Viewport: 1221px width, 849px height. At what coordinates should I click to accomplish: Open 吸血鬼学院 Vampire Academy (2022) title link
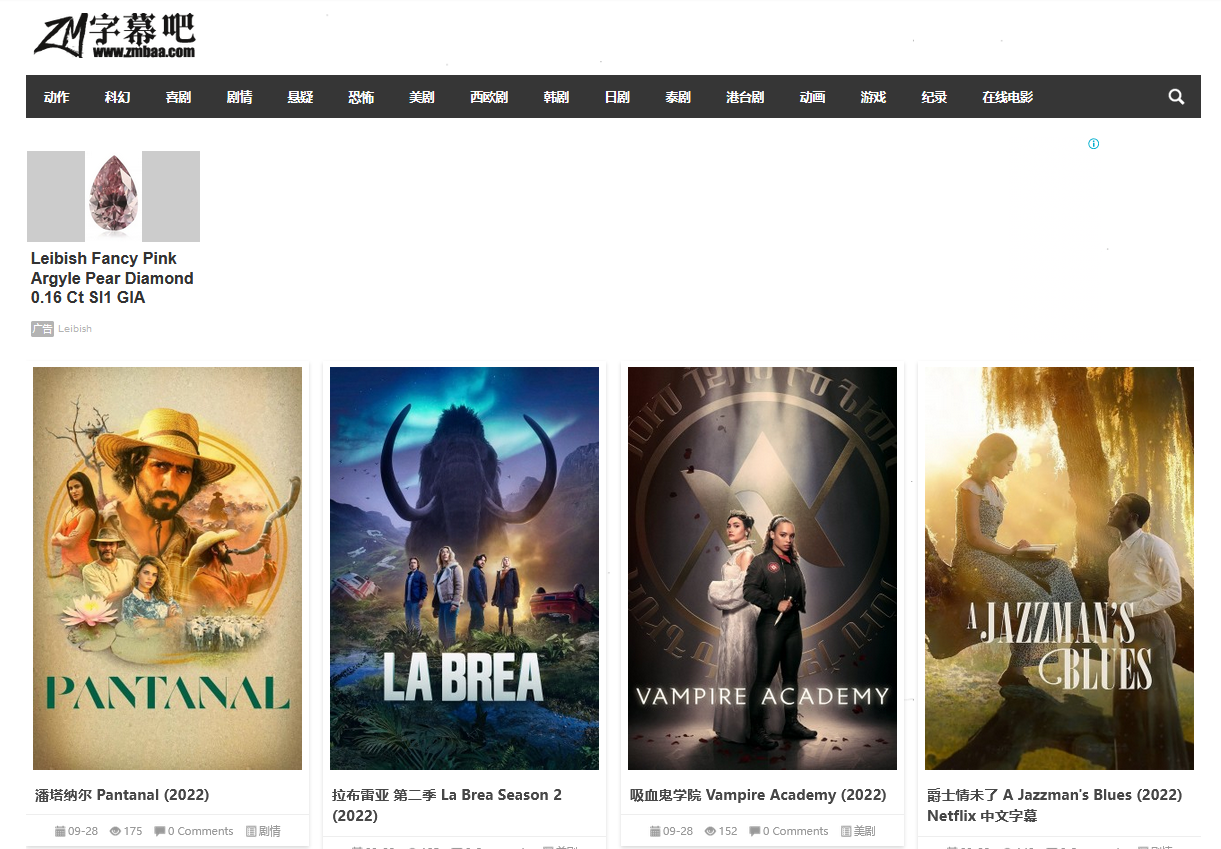pyautogui.click(x=758, y=795)
